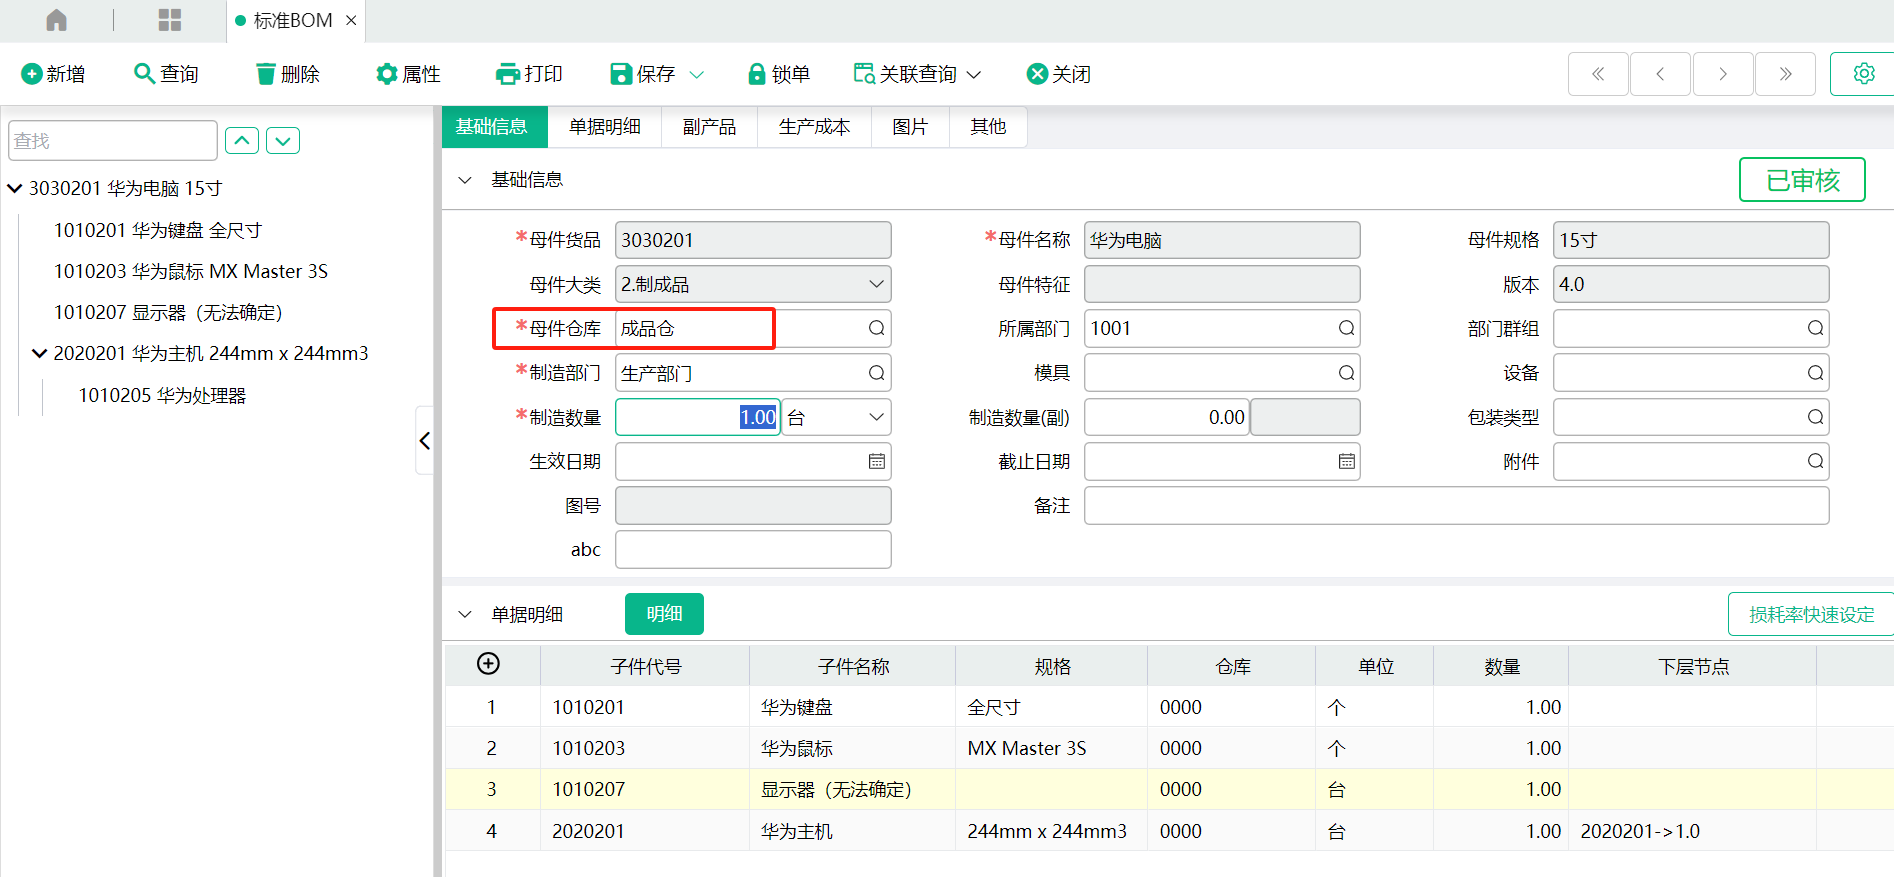Select tree item 1010203 华为鼠标
The image size is (1894, 877).
(x=191, y=271)
